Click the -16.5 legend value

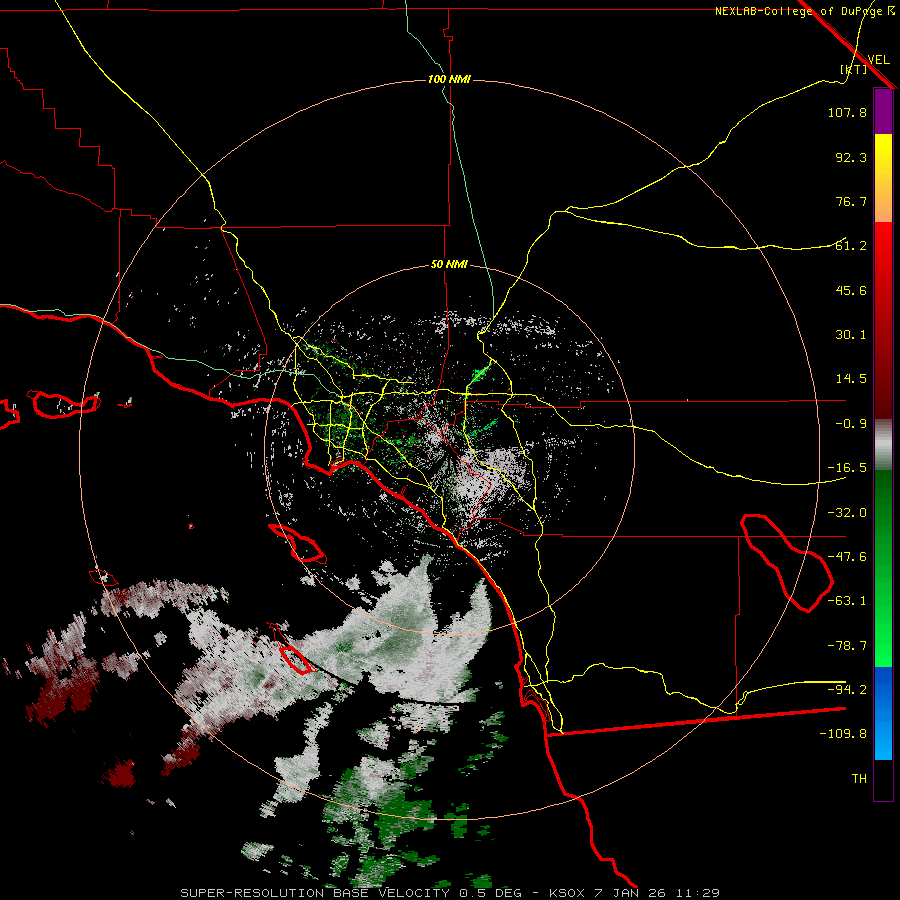(847, 468)
